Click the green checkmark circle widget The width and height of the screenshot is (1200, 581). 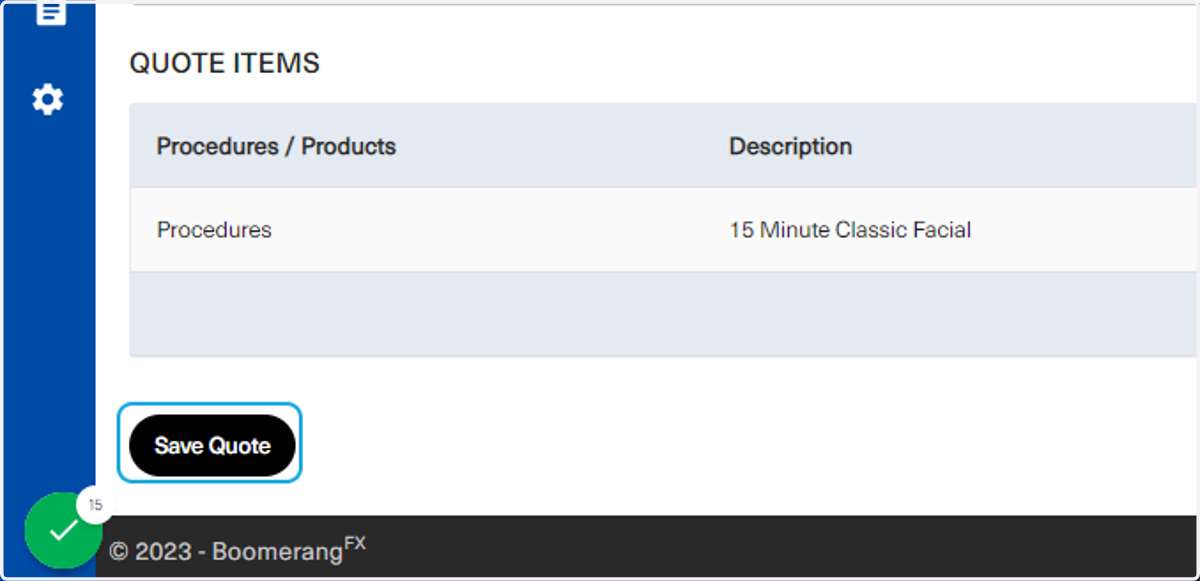(x=63, y=530)
